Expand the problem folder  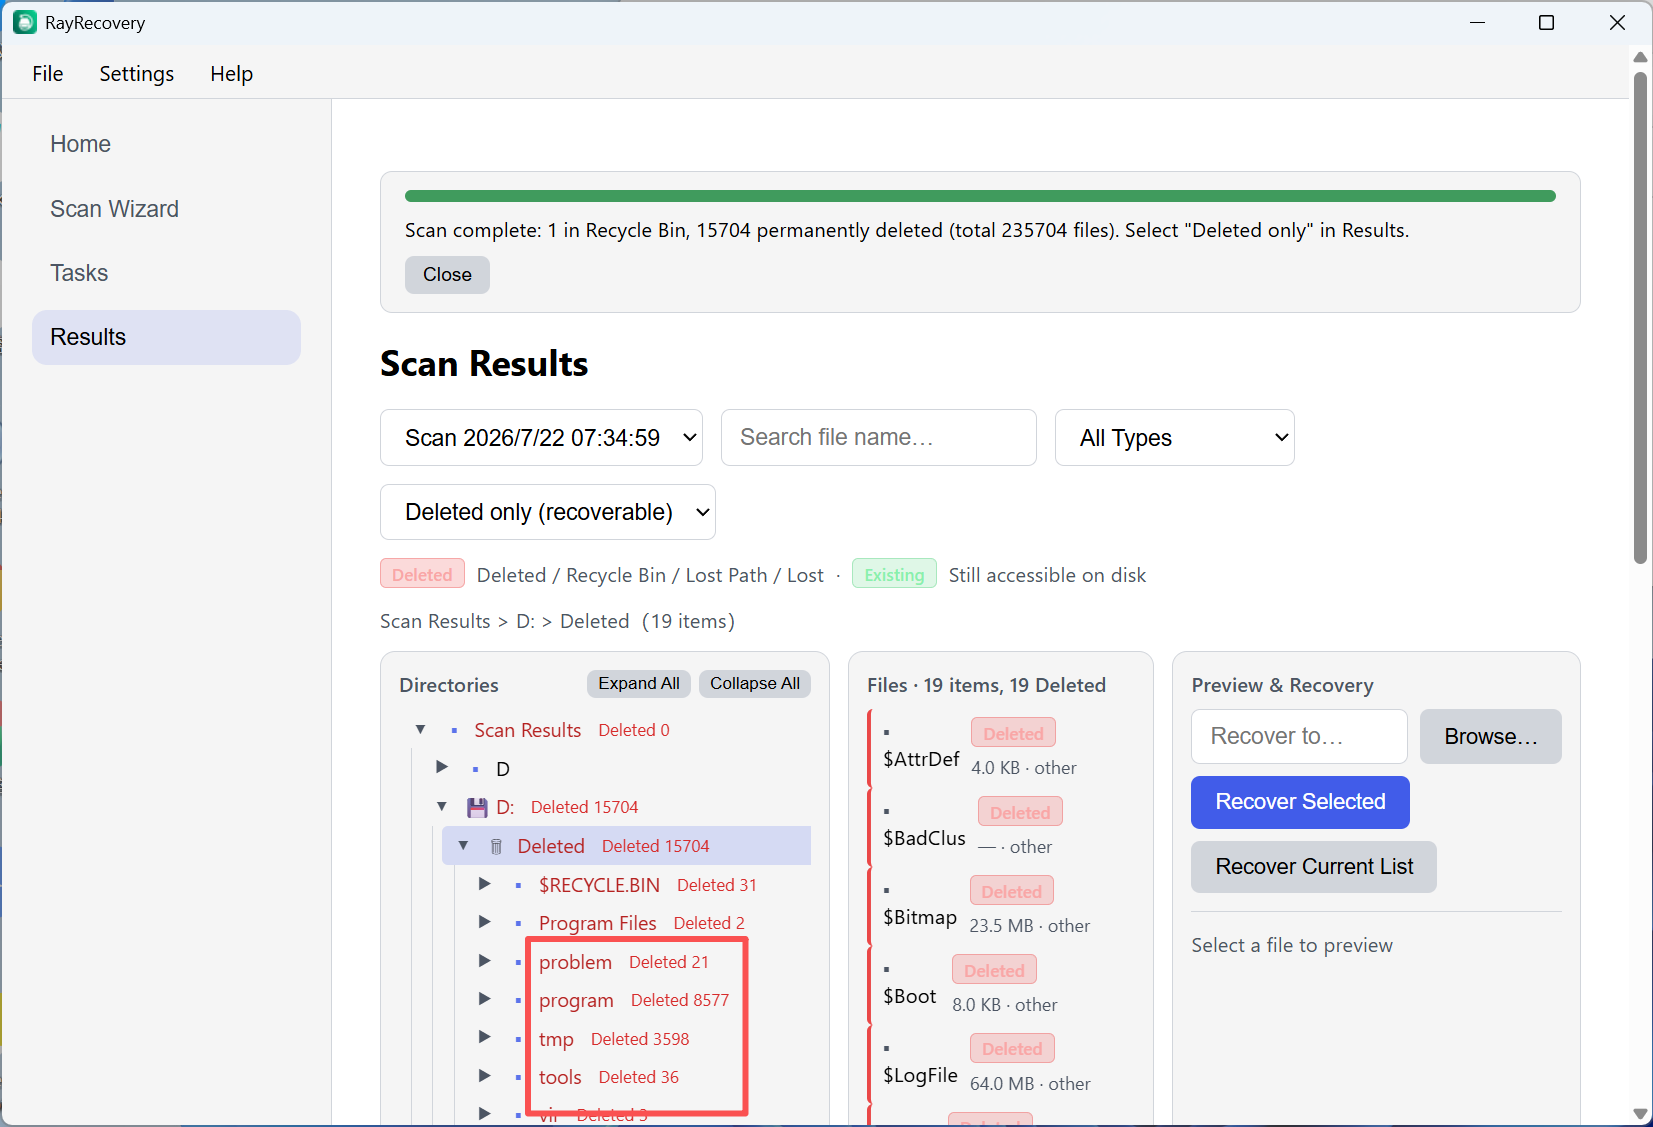click(484, 961)
